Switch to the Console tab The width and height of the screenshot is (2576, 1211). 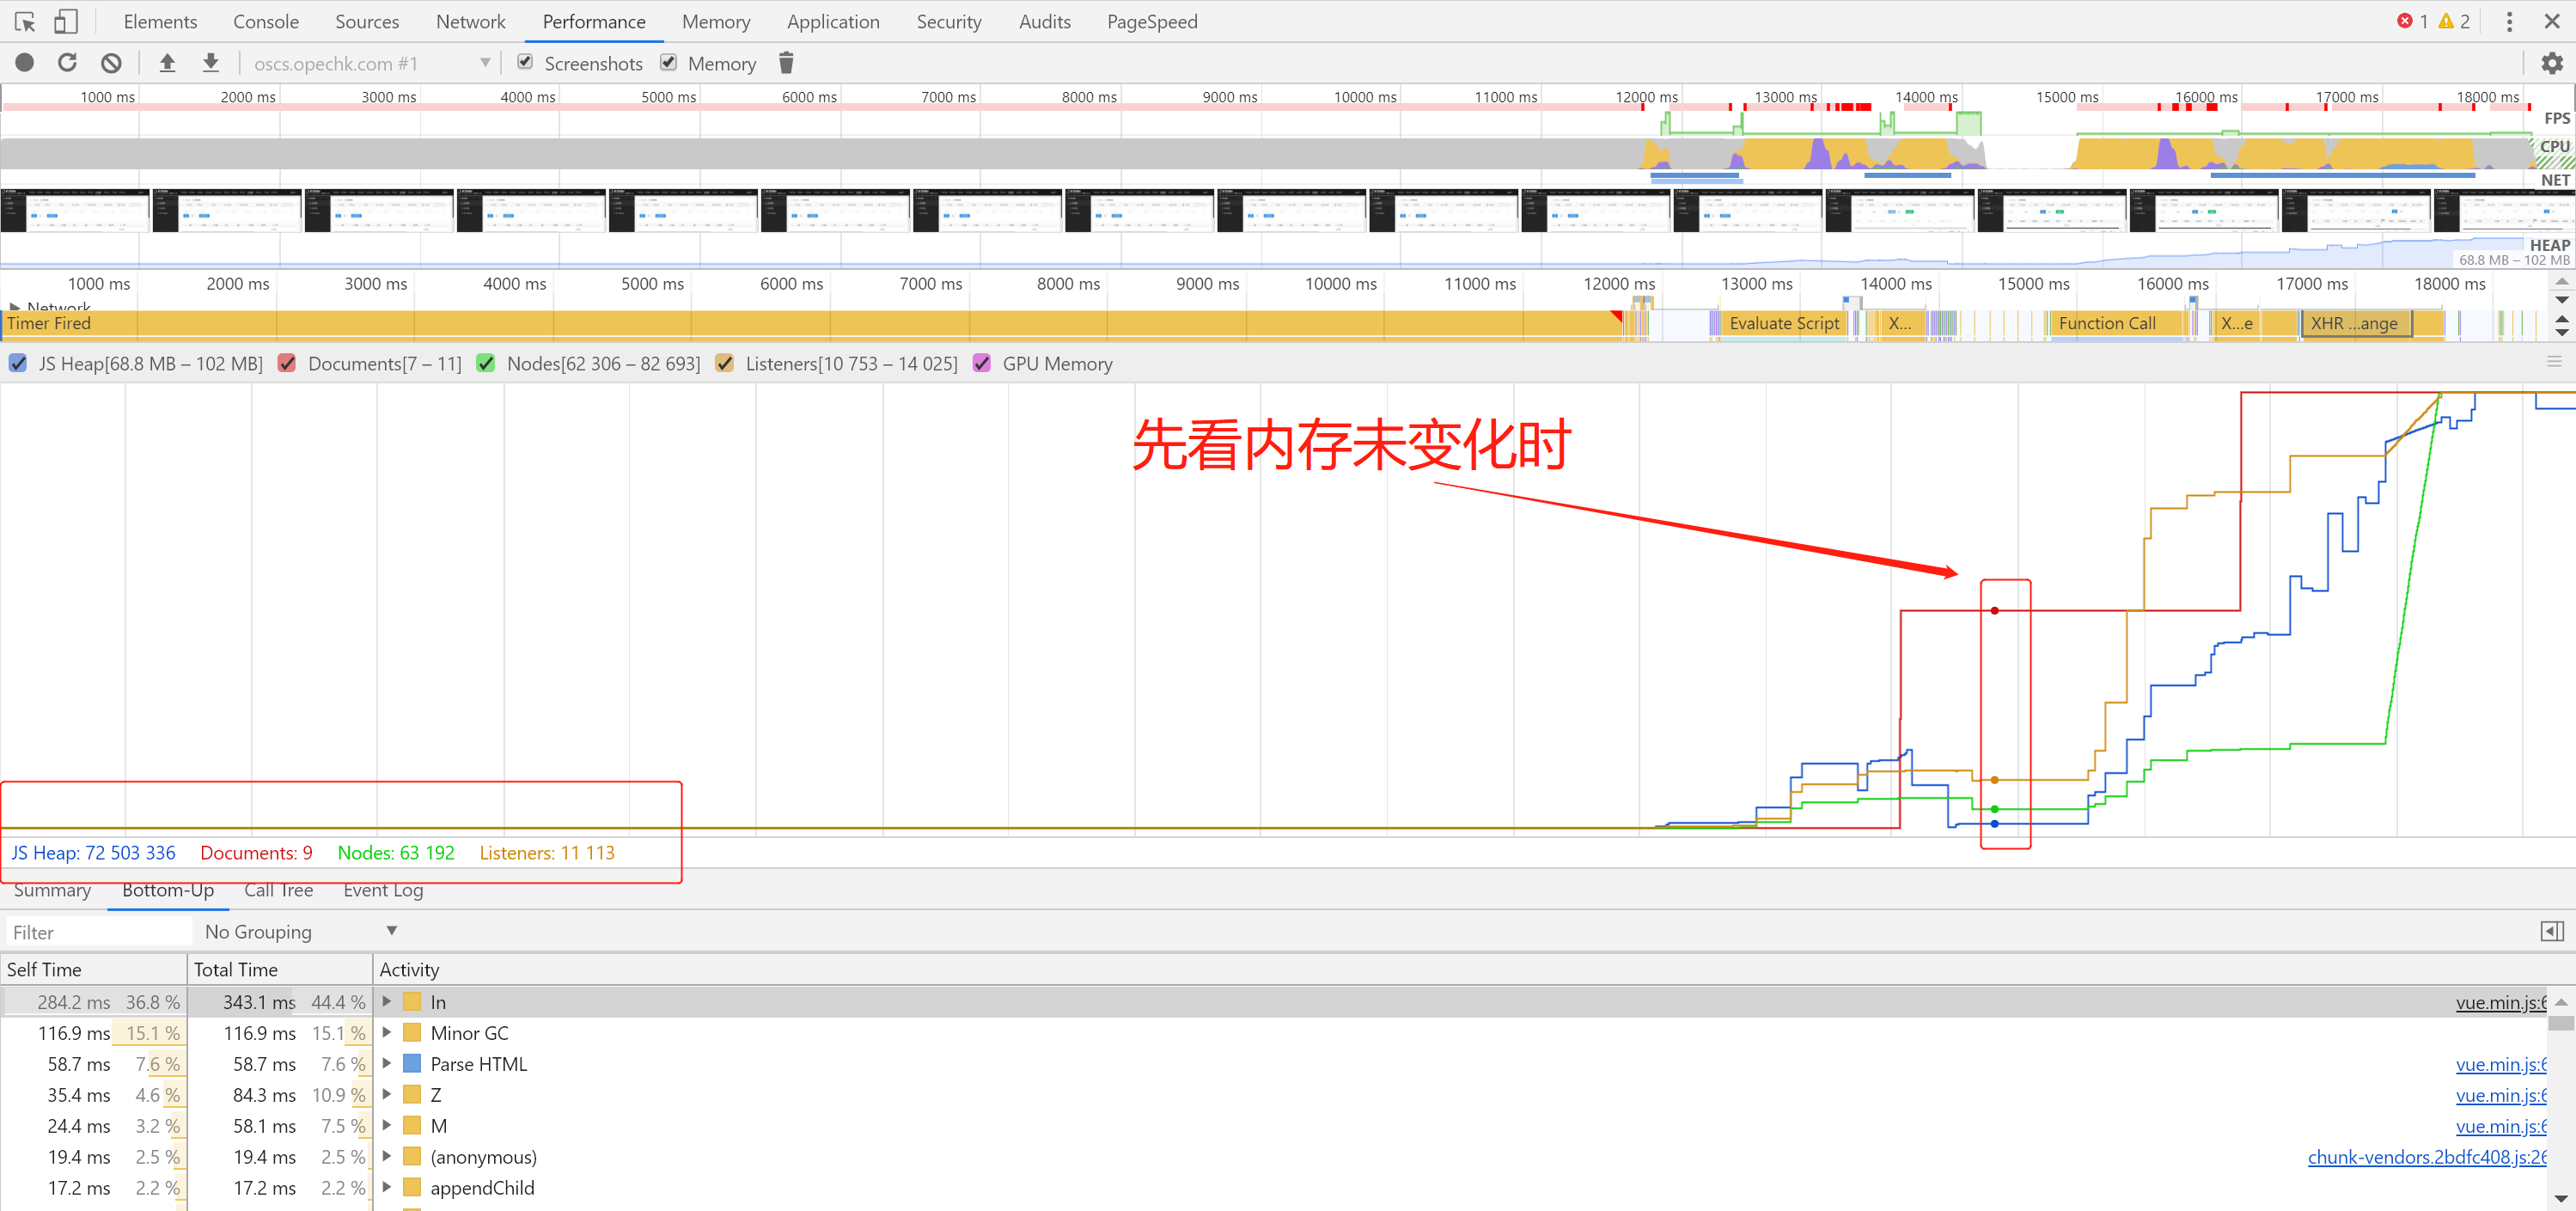pyautogui.click(x=266, y=21)
